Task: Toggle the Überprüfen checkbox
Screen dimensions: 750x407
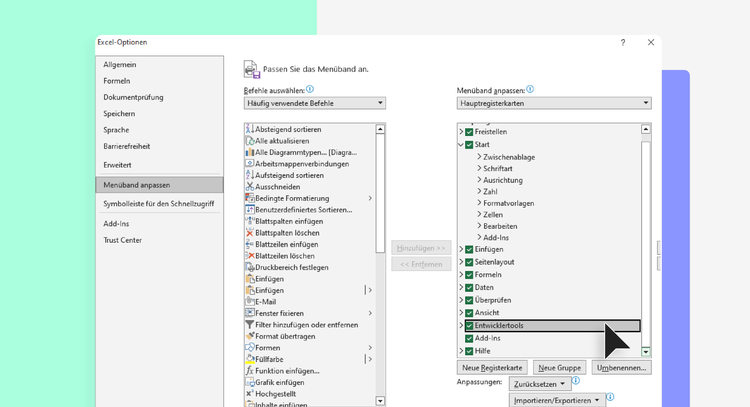Action: [469, 300]
